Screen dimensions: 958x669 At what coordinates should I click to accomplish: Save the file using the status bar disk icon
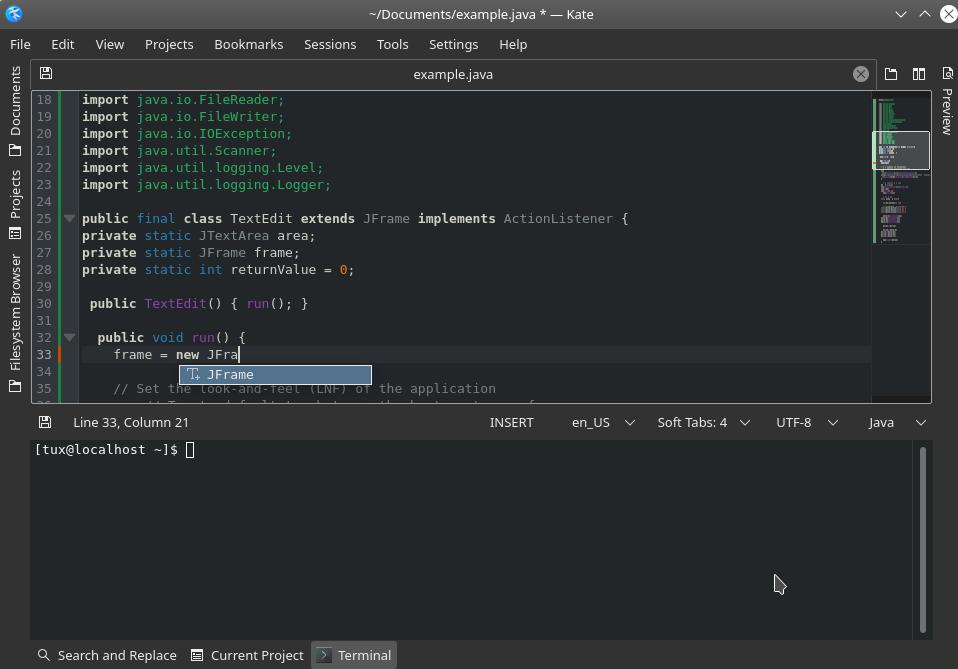point(44,421)
